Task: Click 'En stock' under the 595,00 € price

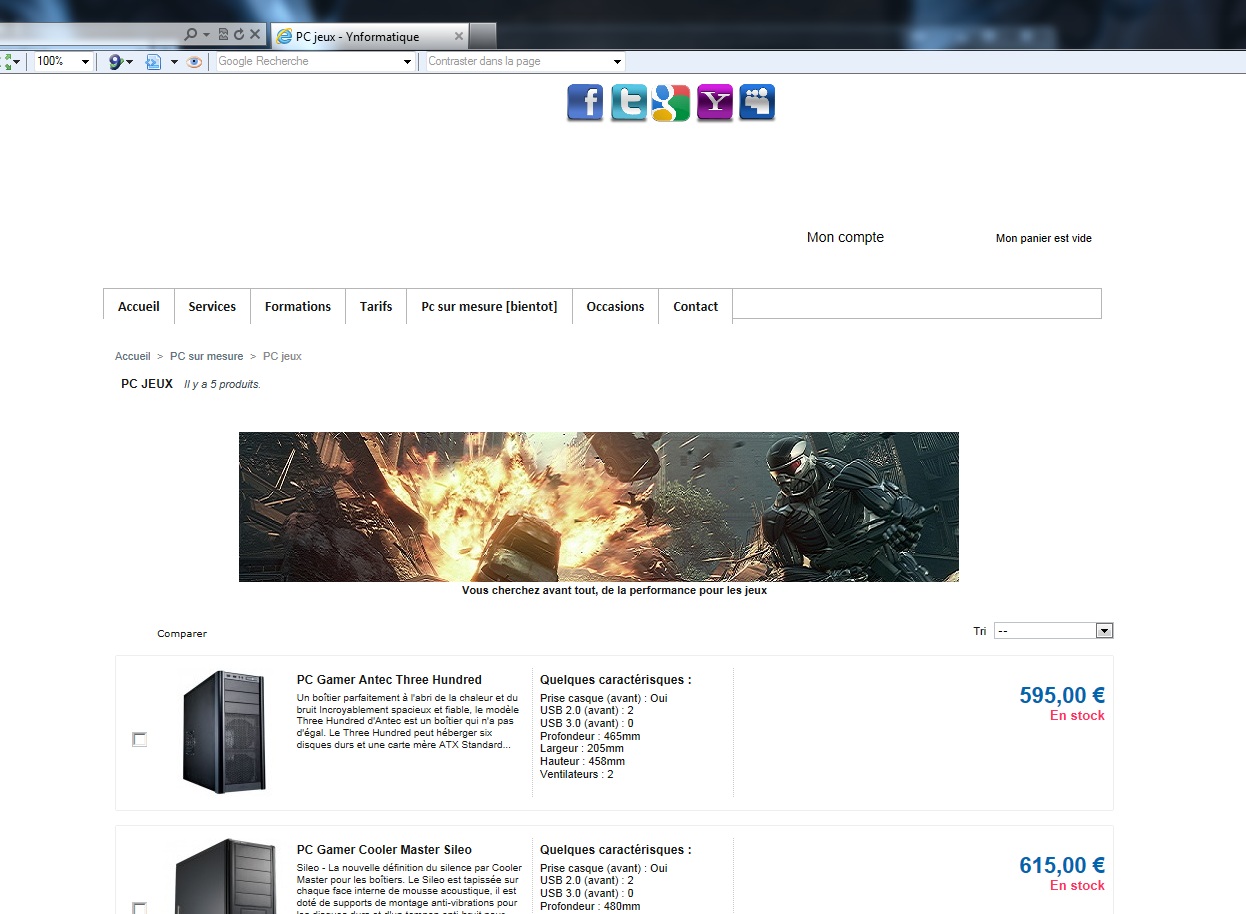Action: pyautogui.click(x=1077, y=716)
